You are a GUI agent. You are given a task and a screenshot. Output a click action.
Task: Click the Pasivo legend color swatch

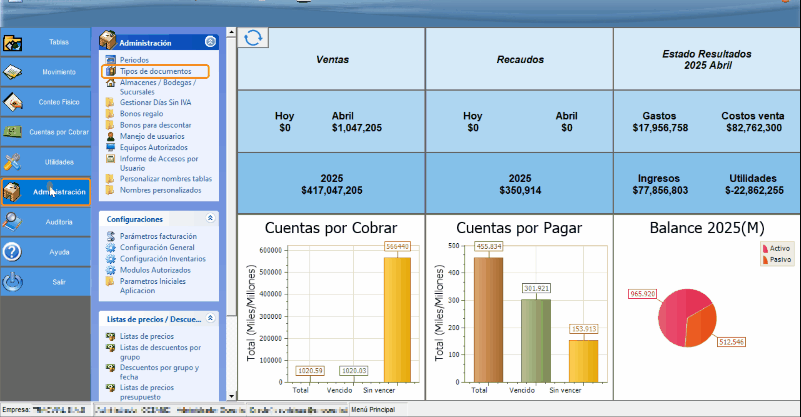[x=765, y=258]
